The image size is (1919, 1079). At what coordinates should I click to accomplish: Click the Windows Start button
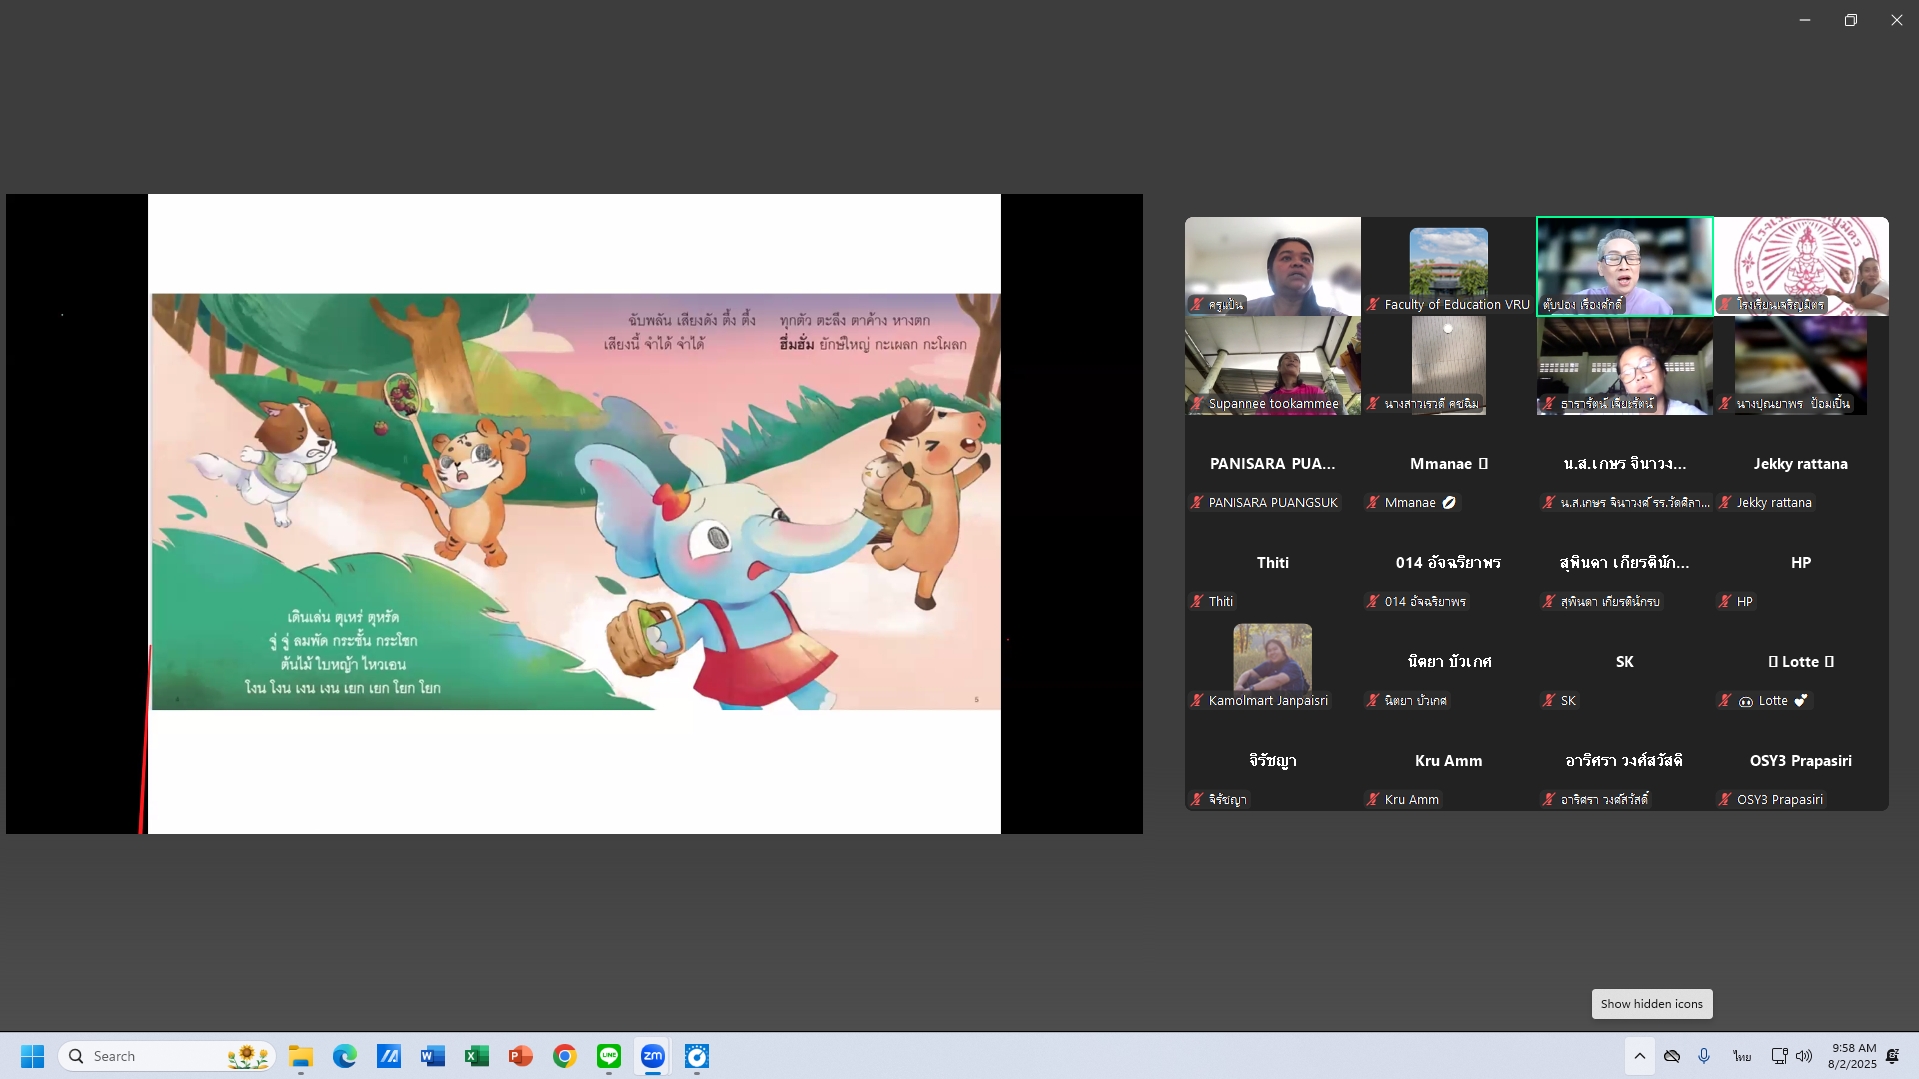(x=32, y=1056)
